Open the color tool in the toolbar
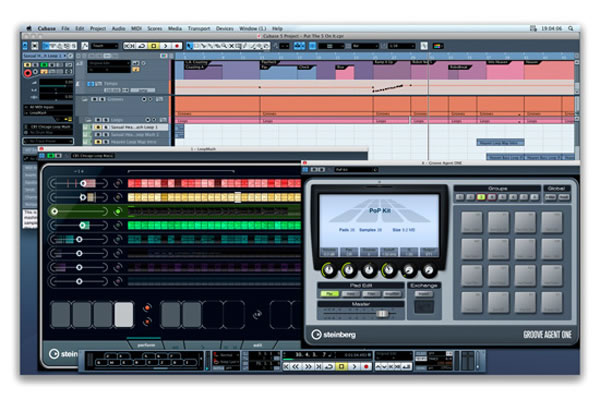 (x=438, y=46)
